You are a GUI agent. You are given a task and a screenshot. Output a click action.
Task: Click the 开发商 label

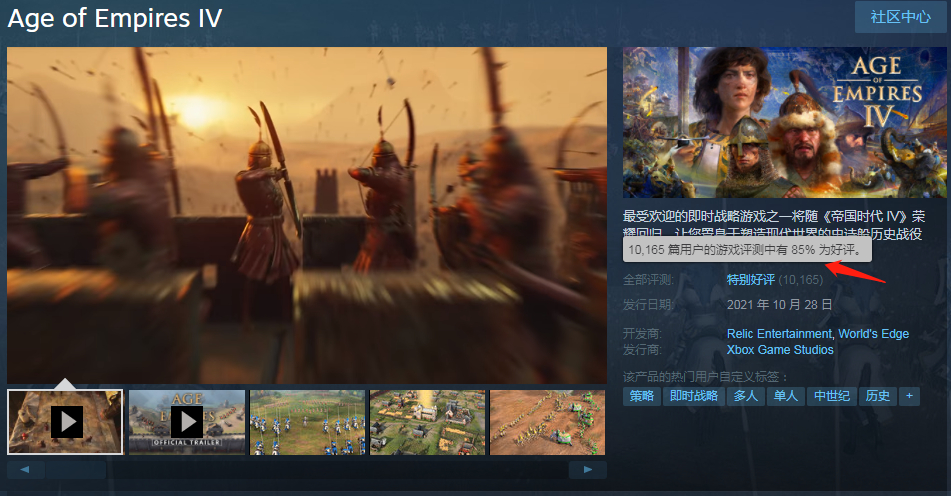642,333
